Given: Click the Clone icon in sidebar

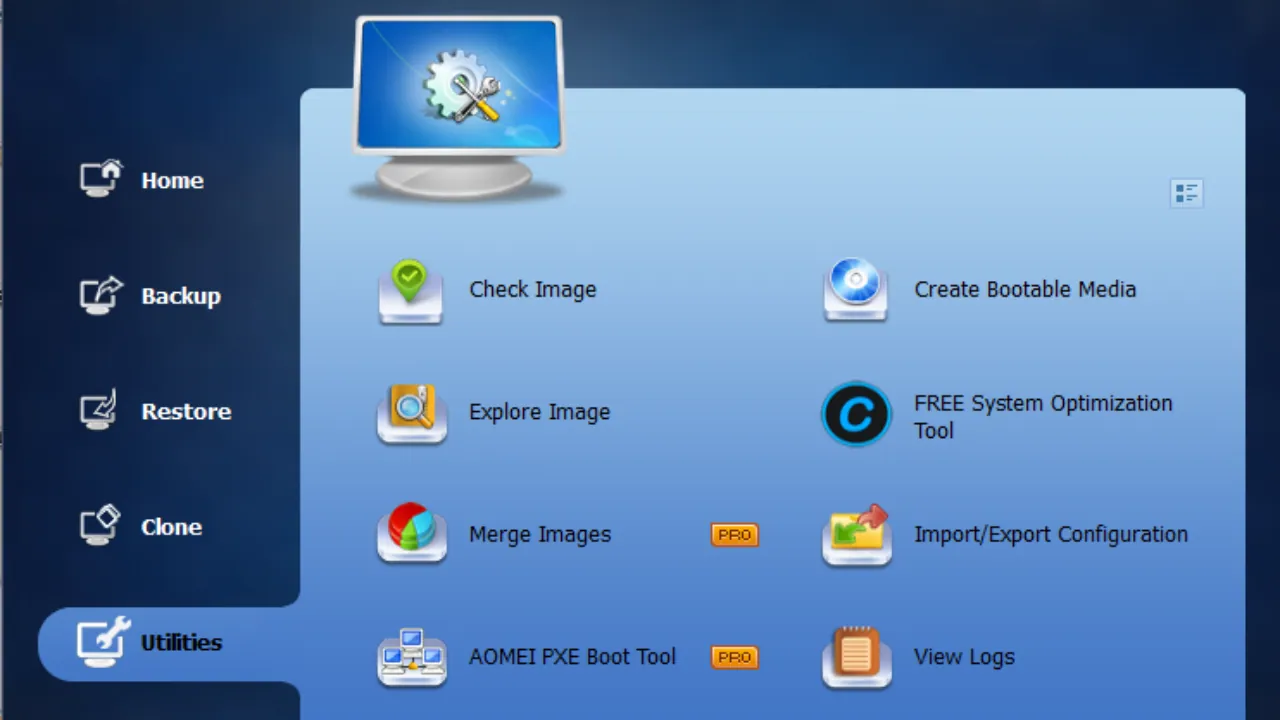Looking at the screenshot, I should coord(101,526).
